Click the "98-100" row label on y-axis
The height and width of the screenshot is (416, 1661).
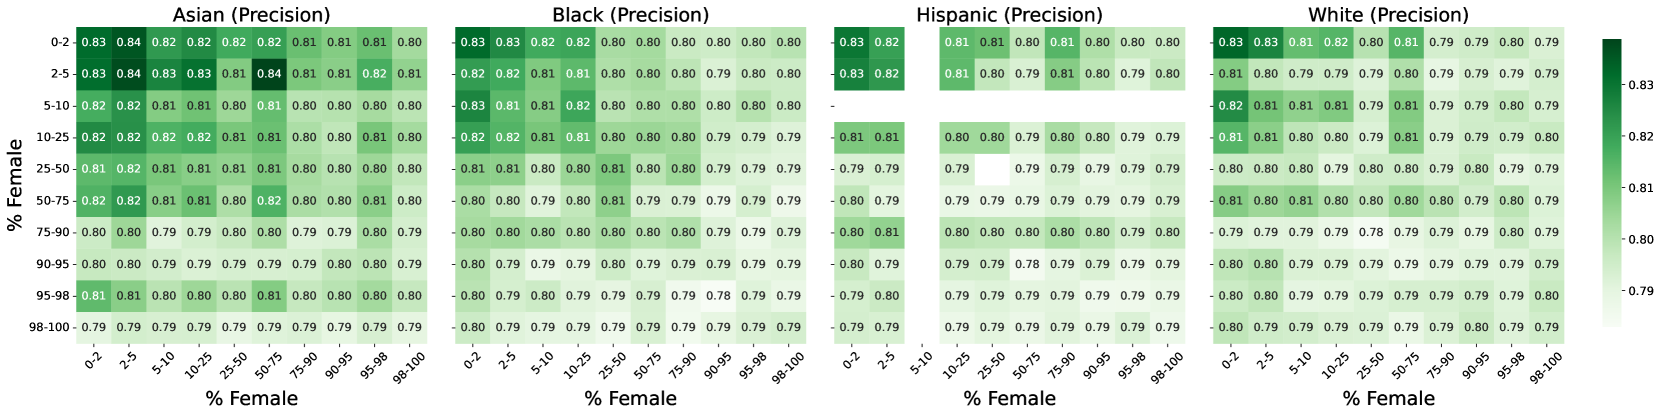click(x=50, y=328)
